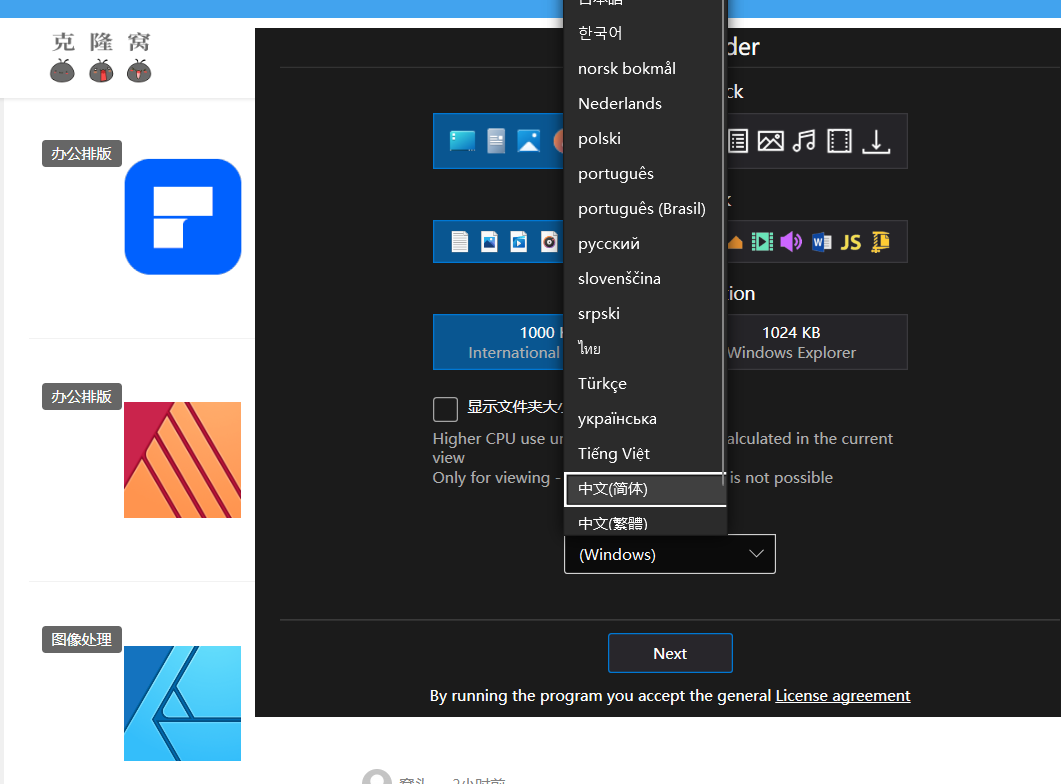Click the blue Word document icon
Screen dimensions: 1061x784
(821, 241)
